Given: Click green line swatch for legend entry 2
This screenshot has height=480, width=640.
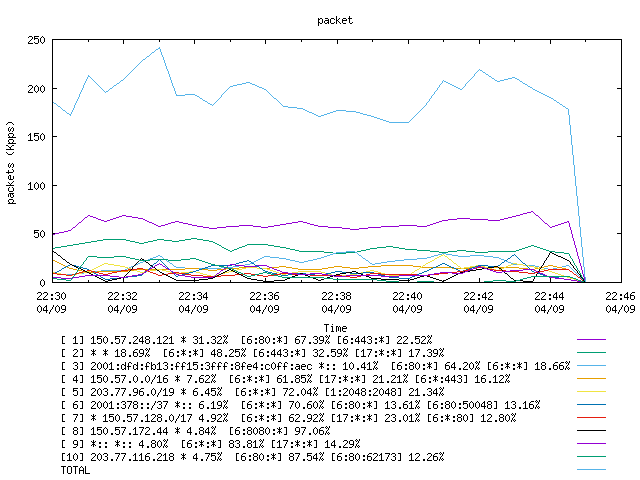Looking at the screenshot, I should pyautogui.click(x=591, y=353).
